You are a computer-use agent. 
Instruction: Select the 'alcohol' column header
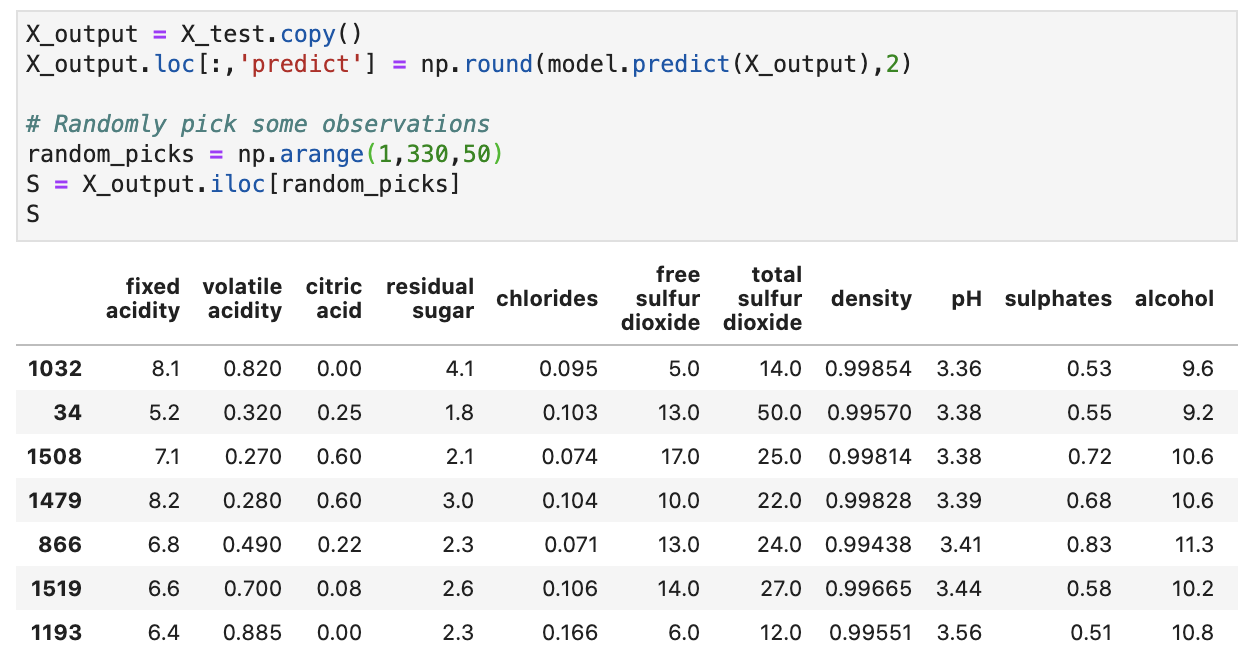click(1174, 298)
